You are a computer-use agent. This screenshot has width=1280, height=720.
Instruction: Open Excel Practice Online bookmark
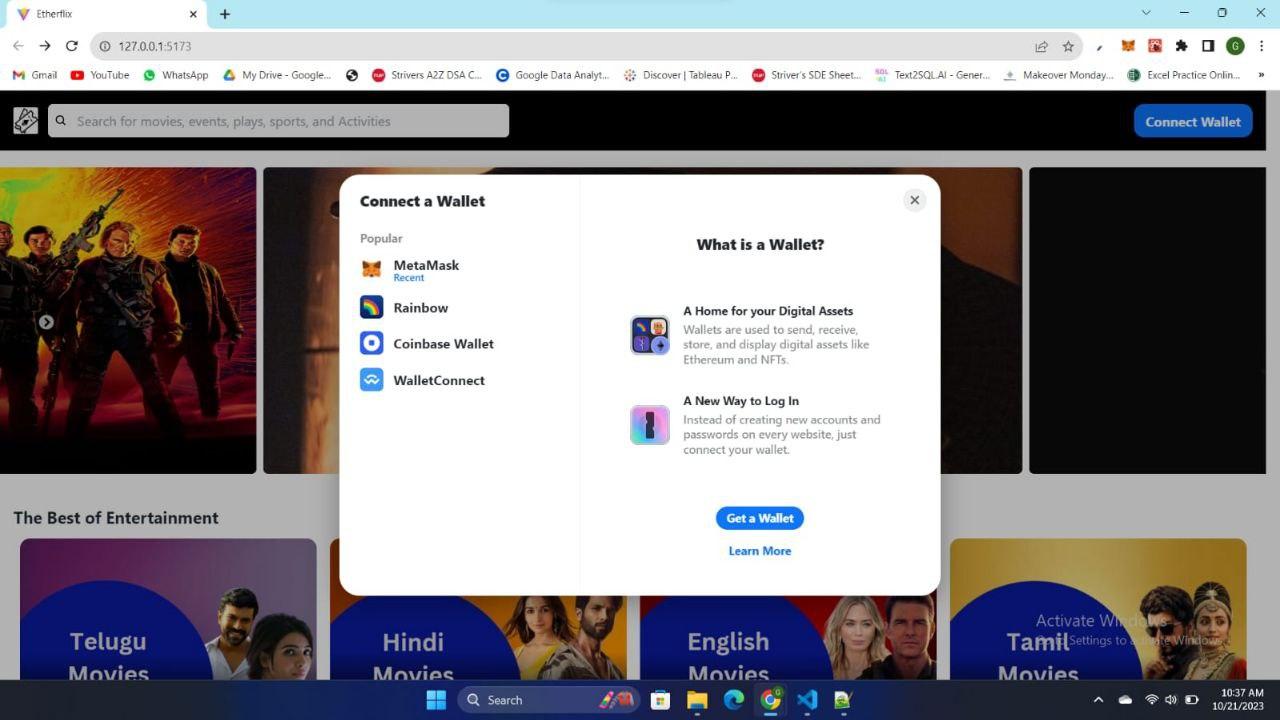coord(1184,75)
